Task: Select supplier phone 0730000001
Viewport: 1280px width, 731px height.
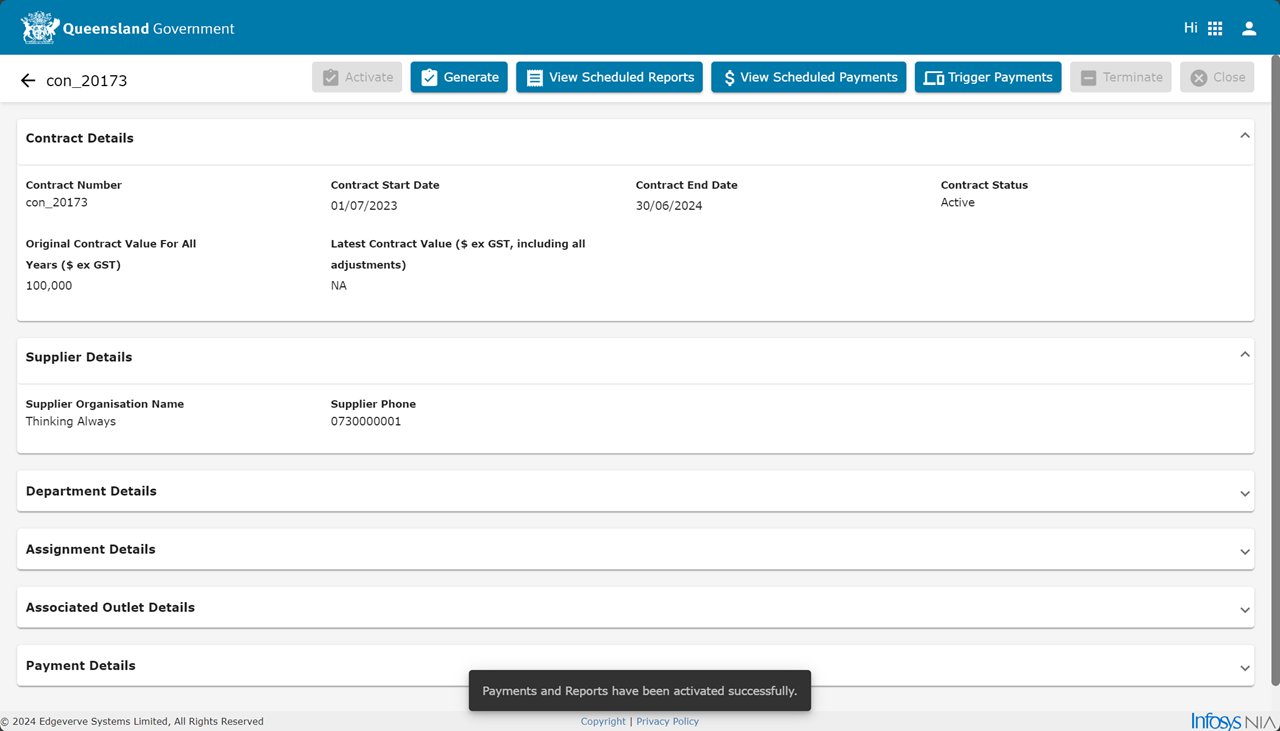Action: (366, 422)
